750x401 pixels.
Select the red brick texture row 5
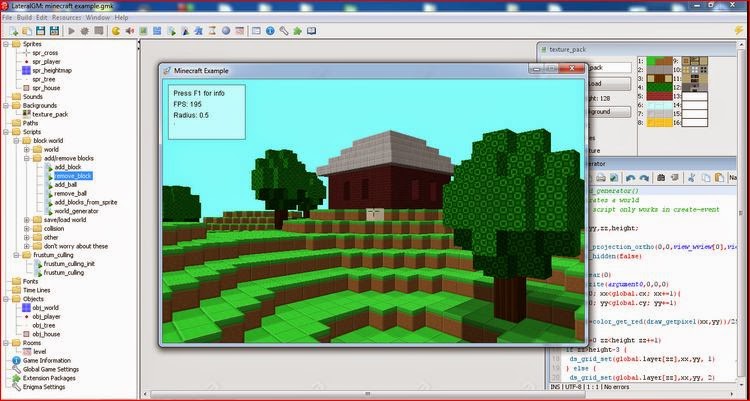(x=659, y=96)
